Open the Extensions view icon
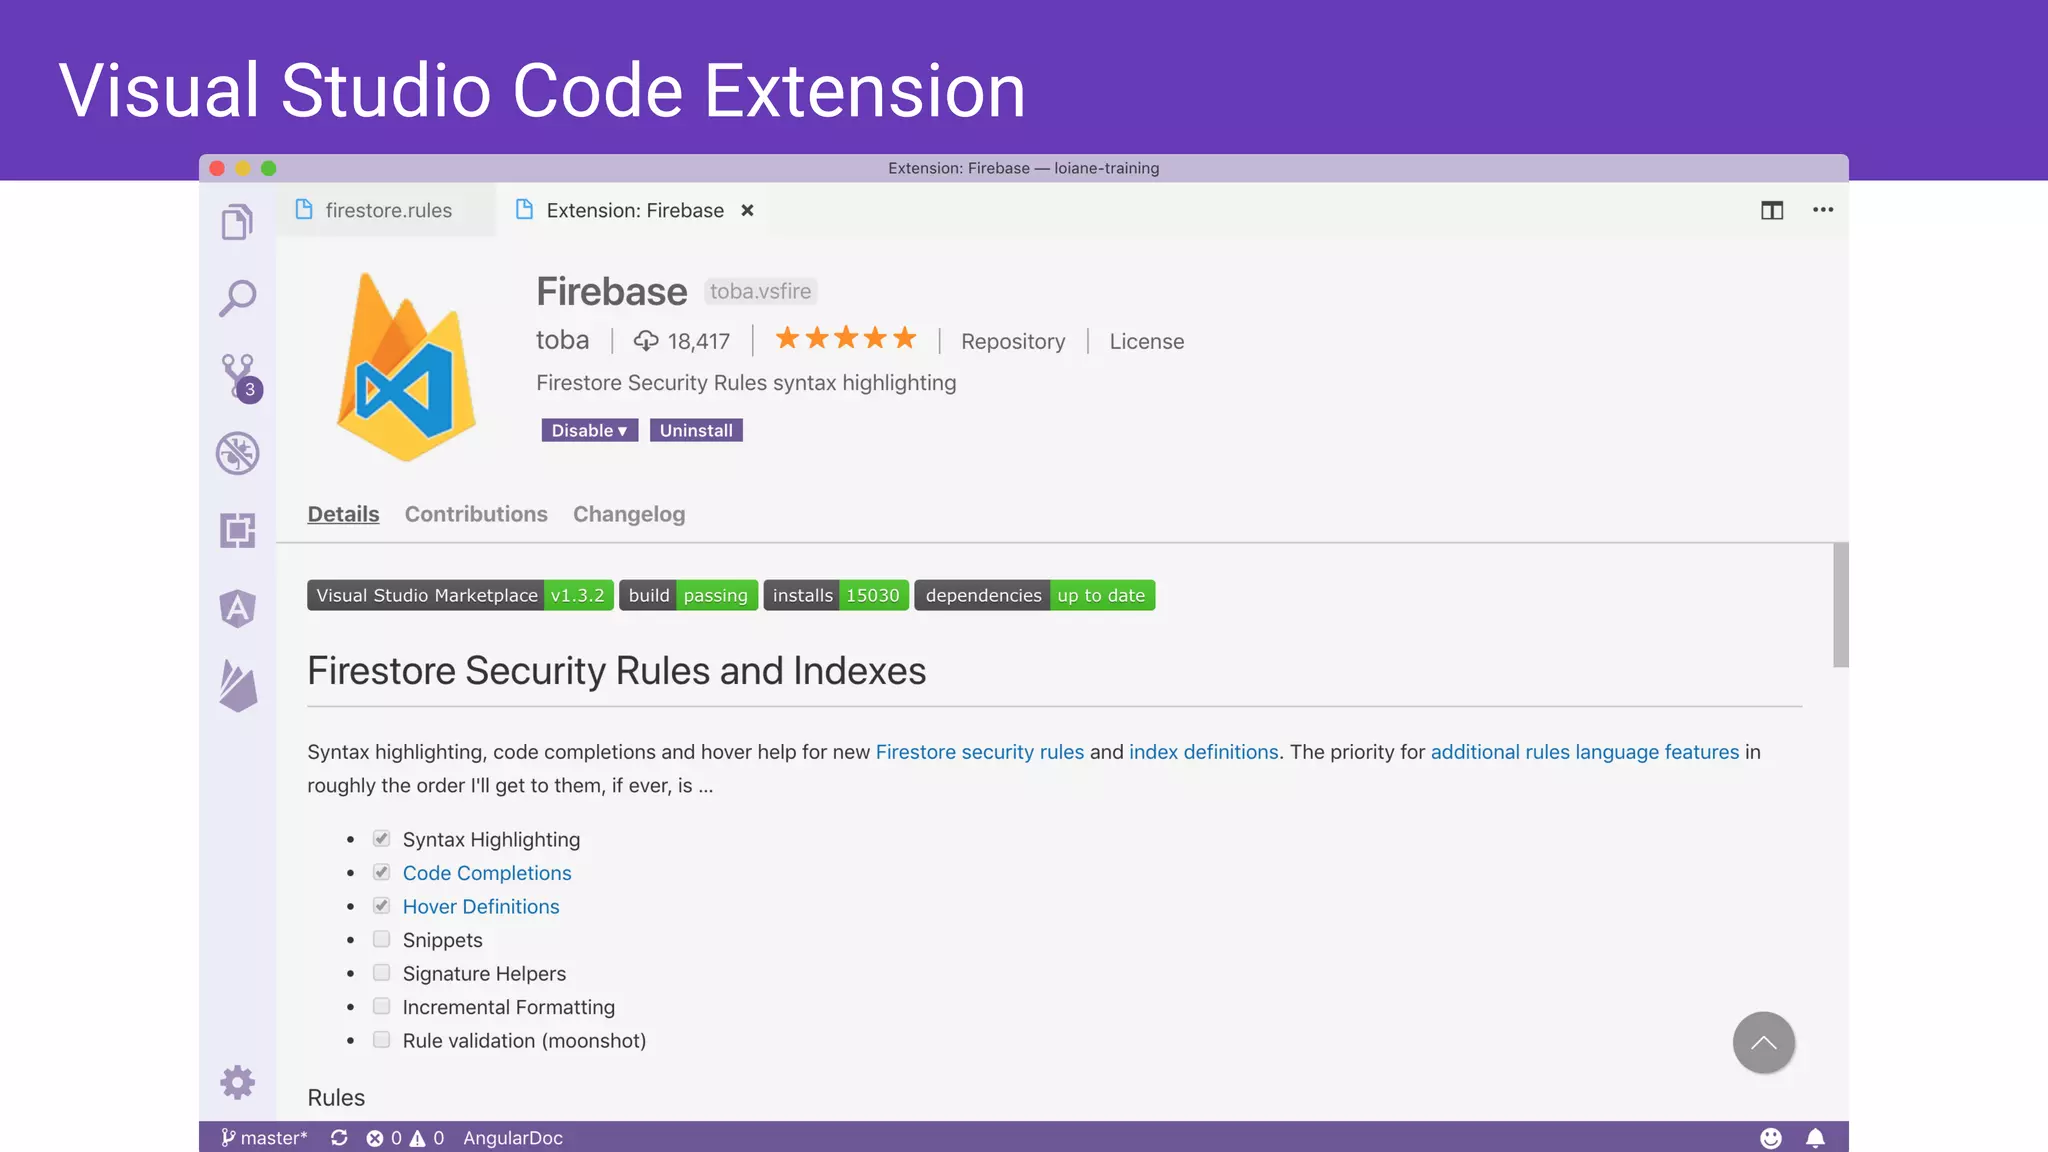Viewport: 2048px width, 1152px height. (238, 530)
